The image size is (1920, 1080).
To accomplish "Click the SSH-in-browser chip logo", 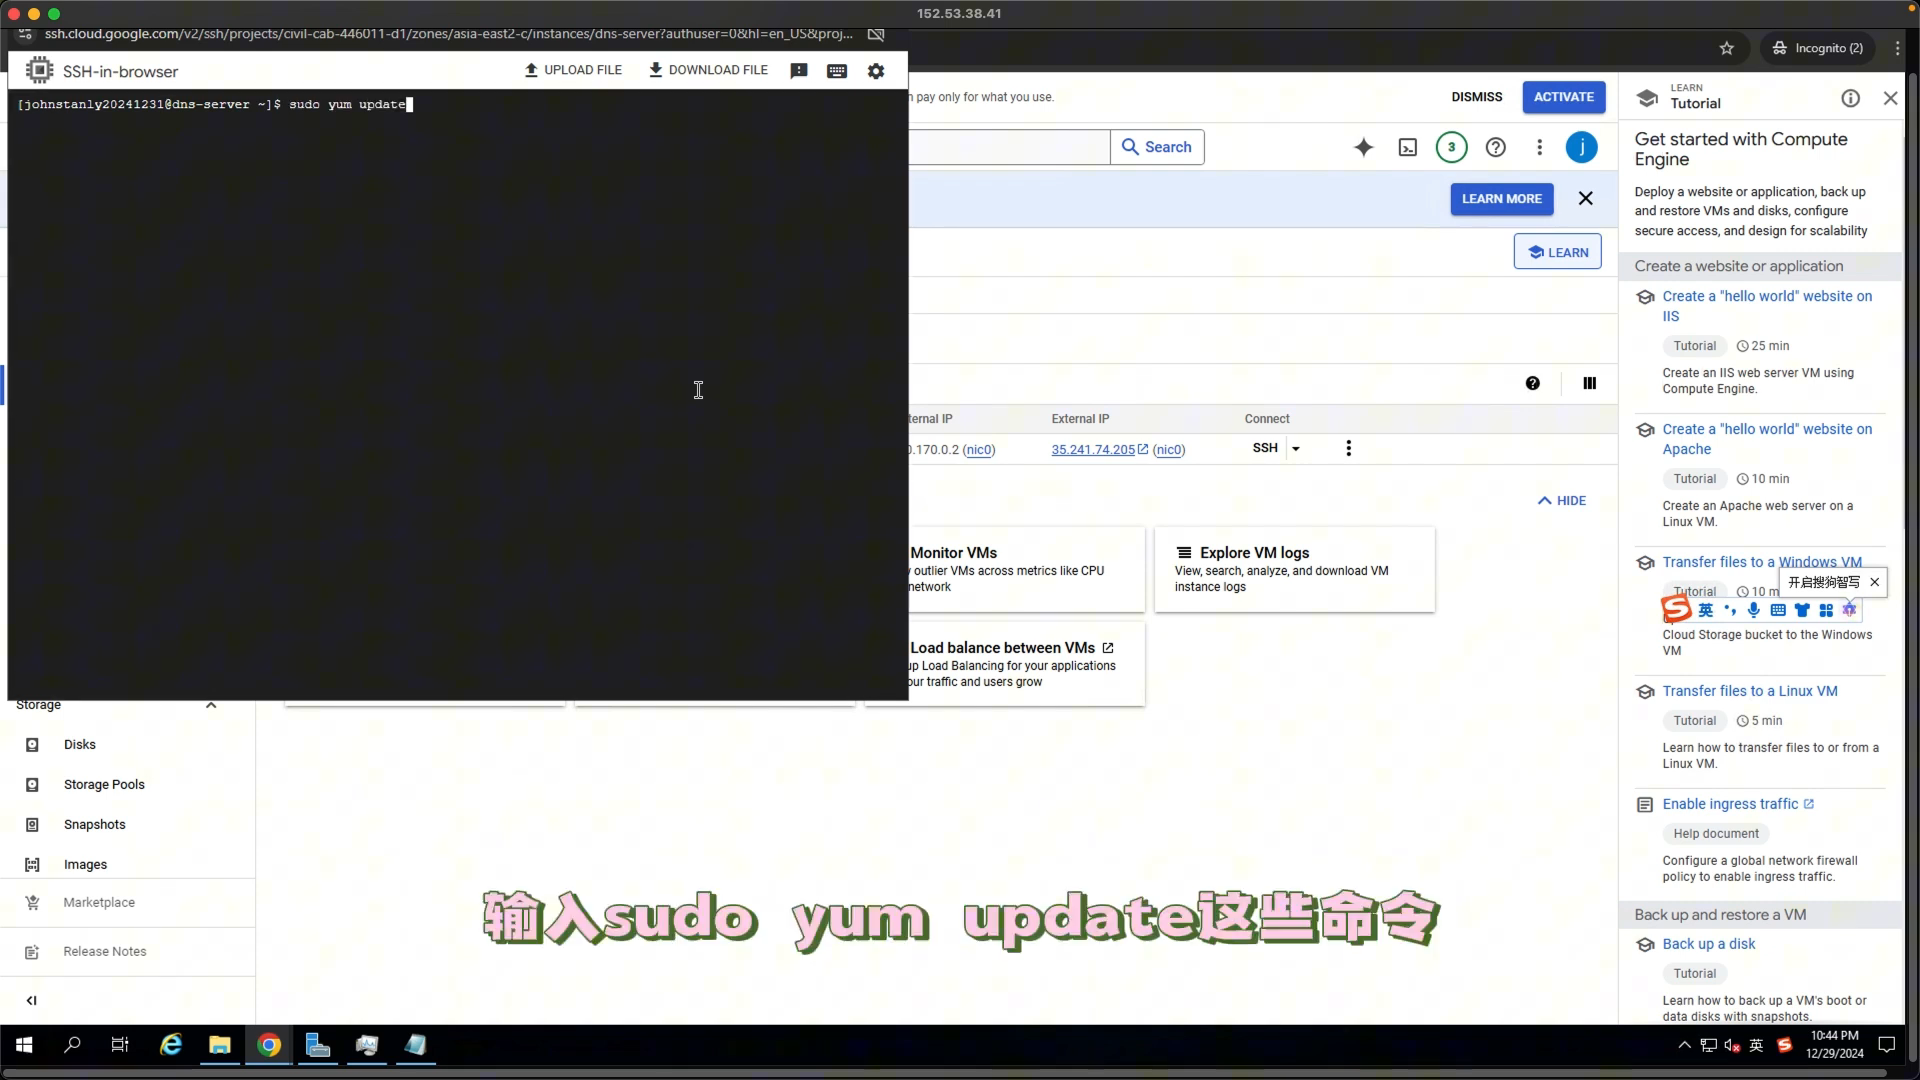I will [x=39, y=71].
